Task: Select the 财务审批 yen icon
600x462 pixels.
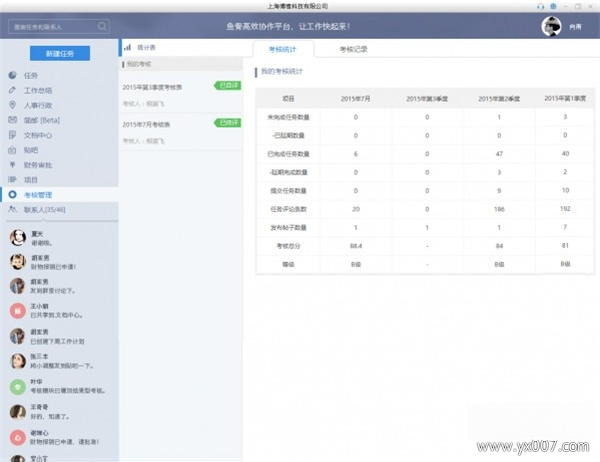Action: coord(13,165)
